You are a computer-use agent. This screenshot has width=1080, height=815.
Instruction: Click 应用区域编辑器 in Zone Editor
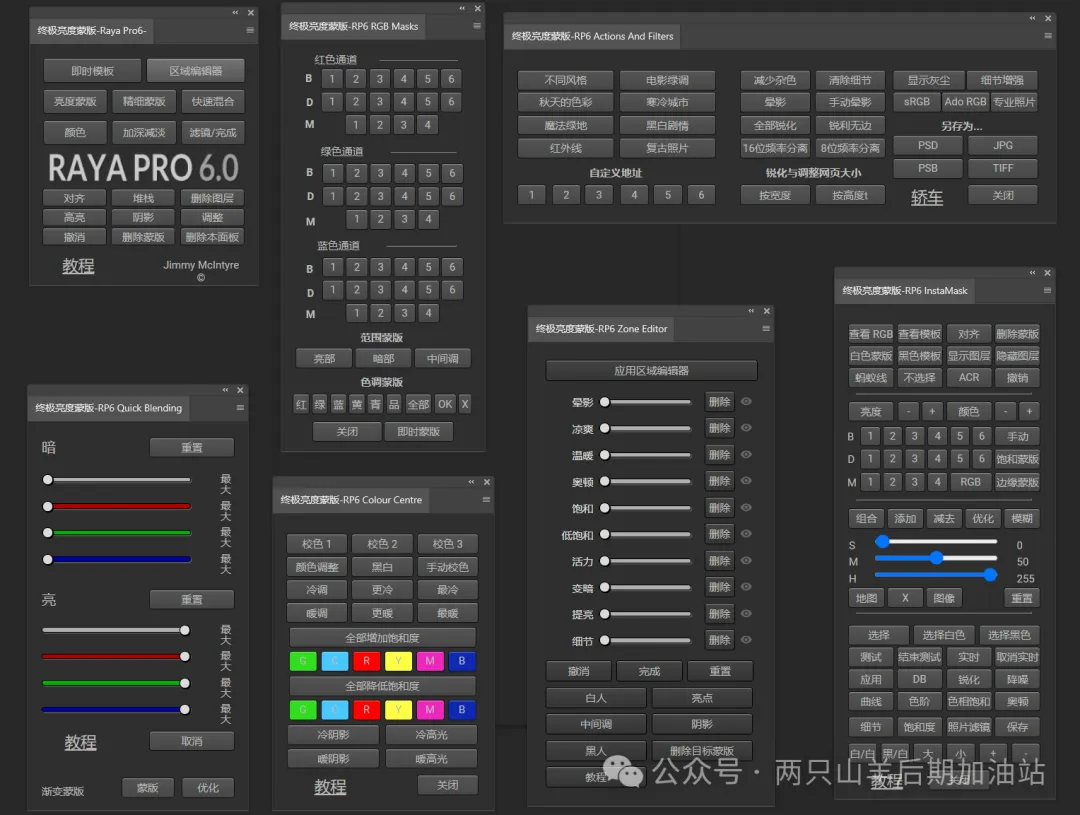point(652,371)
